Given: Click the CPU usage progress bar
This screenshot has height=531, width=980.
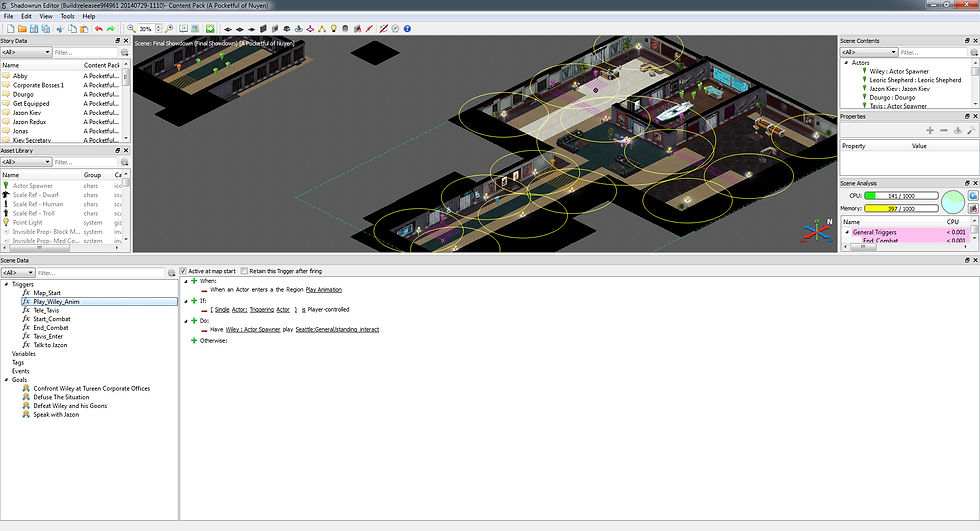Looking at the screenshot, I should coord(901,196).
